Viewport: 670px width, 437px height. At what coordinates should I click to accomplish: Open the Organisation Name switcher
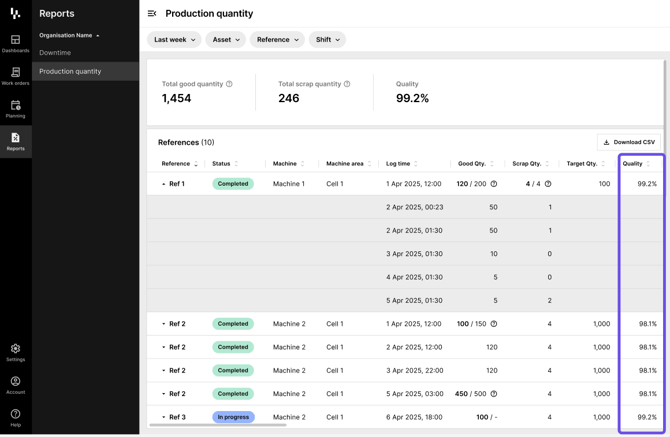pyautogui.click(x=69, y=35)
